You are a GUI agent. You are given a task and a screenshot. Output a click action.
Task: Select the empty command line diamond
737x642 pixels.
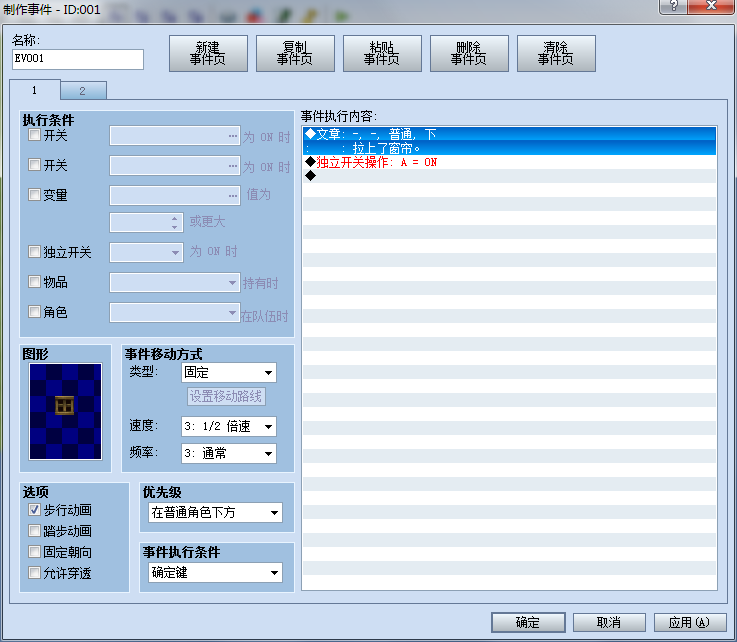pyautogui.click(x=510, y=176)
